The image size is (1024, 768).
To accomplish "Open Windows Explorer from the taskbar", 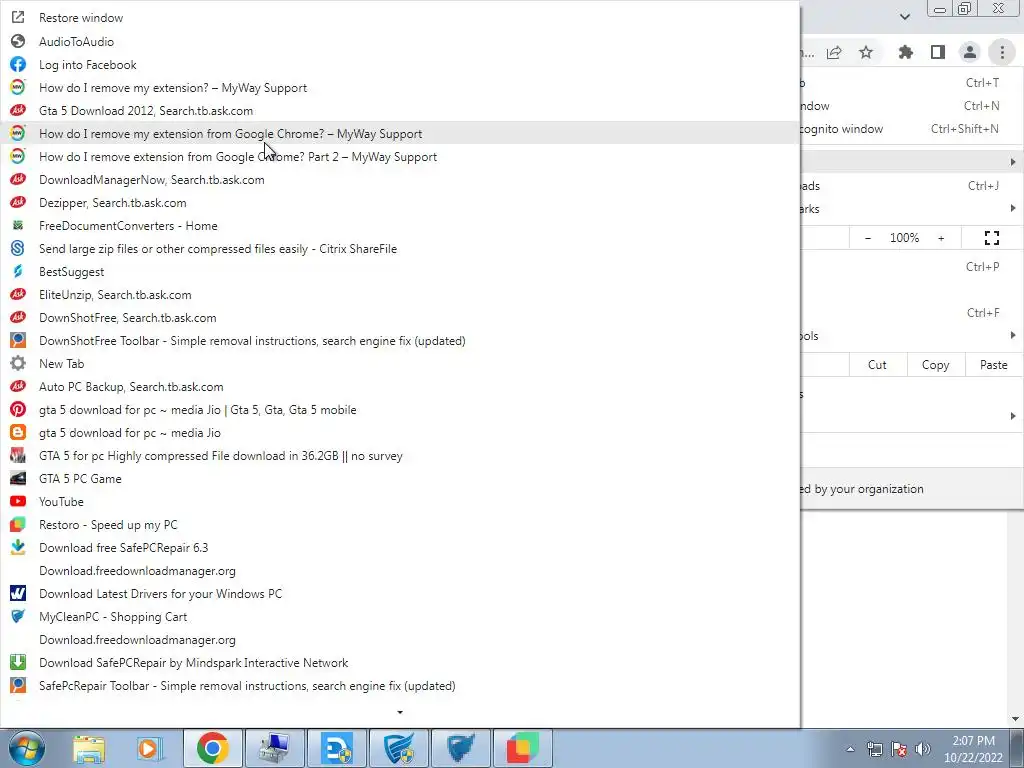I will [89, 748].
